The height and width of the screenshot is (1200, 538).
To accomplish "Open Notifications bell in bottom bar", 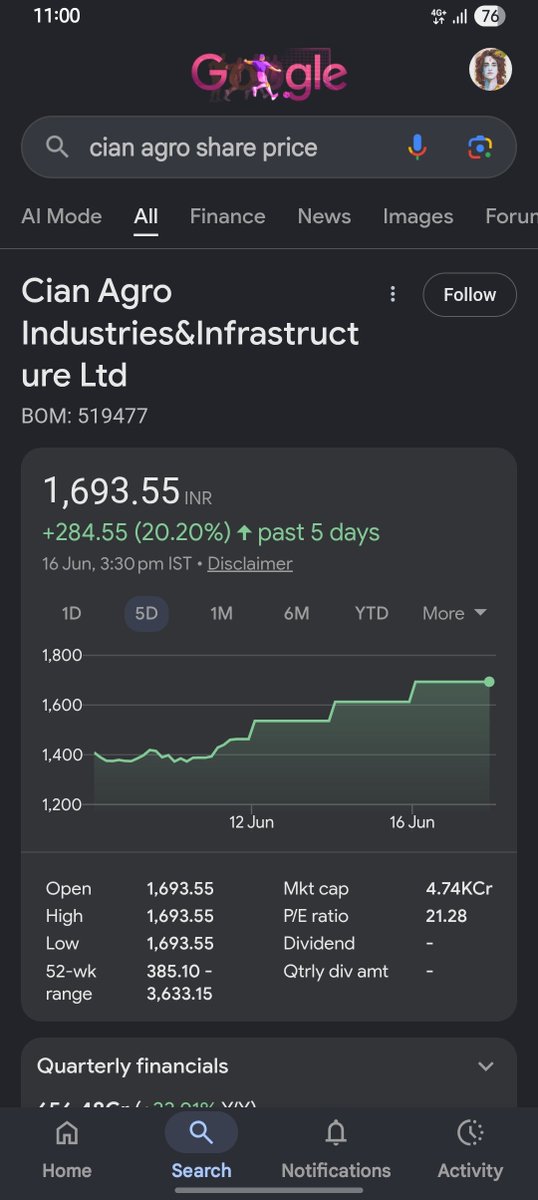I will pyautogui.click(x=336, y=1150).
